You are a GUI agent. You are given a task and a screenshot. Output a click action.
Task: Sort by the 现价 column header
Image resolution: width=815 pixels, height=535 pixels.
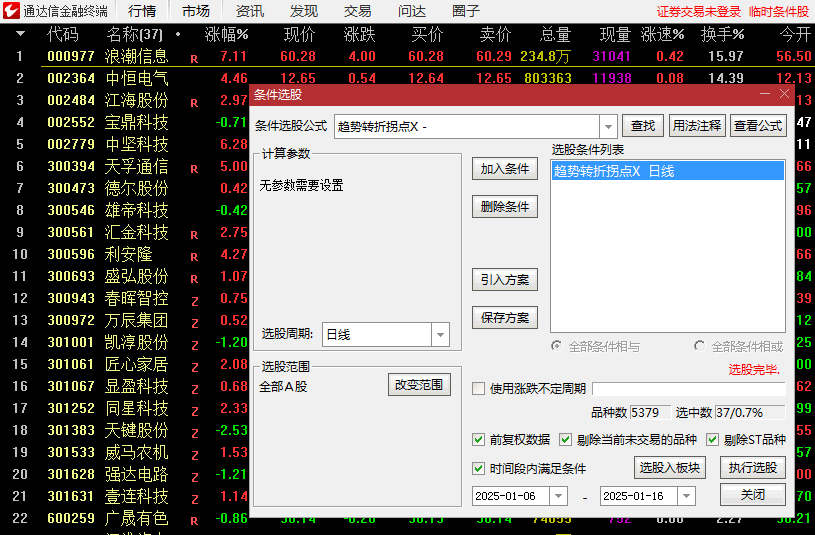coord(299,34)
